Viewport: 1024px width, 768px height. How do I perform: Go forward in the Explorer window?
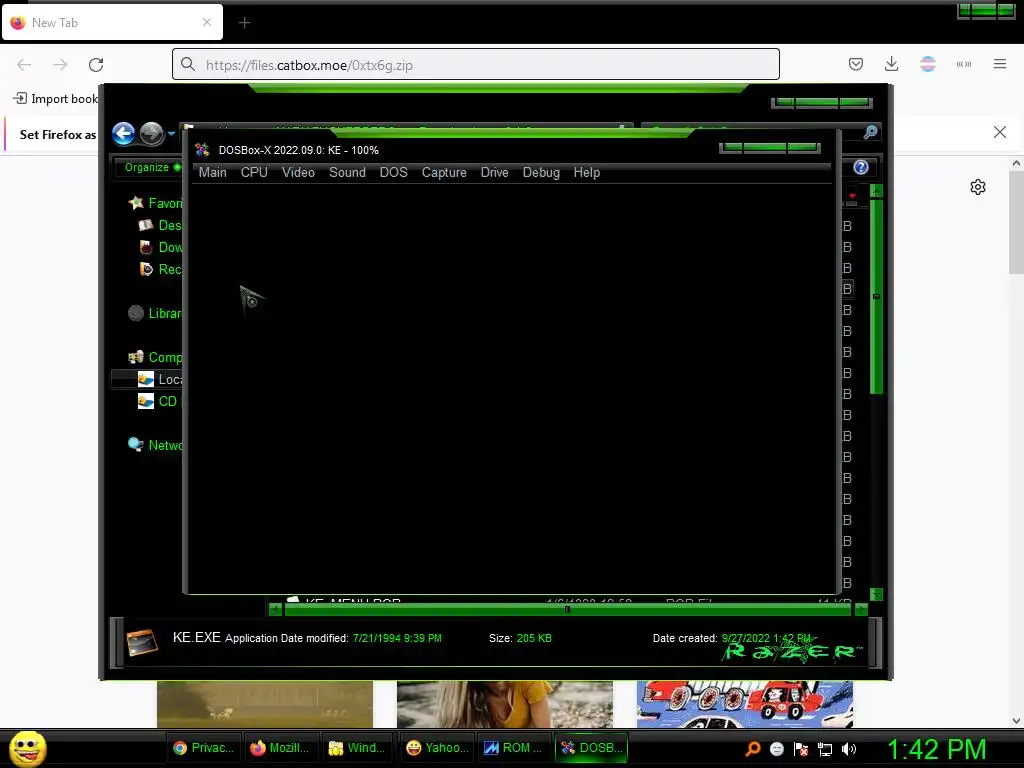pyautogui.click(x=152, y=133)
